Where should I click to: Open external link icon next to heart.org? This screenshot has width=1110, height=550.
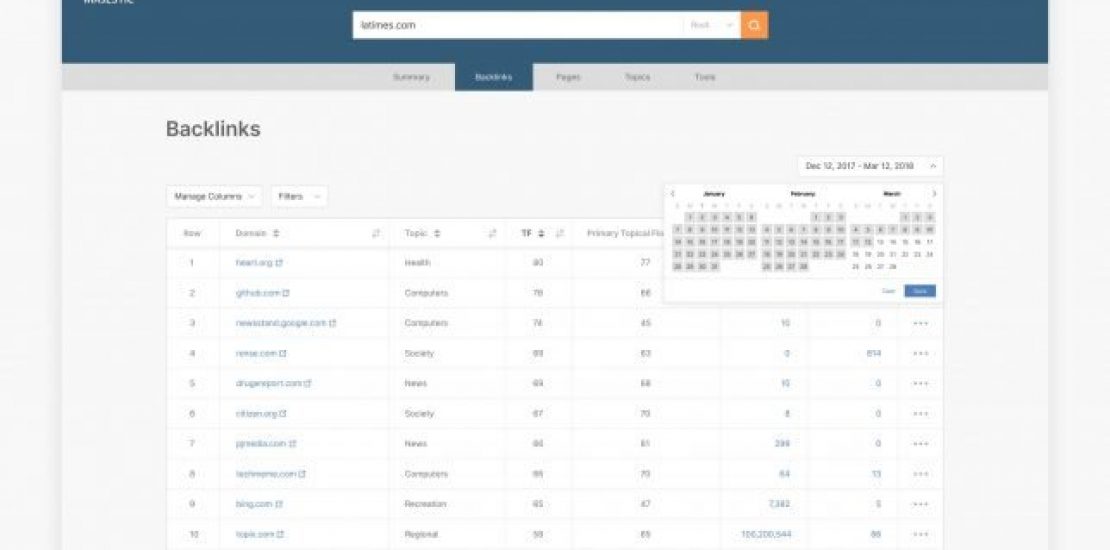(x=279, y=263)
